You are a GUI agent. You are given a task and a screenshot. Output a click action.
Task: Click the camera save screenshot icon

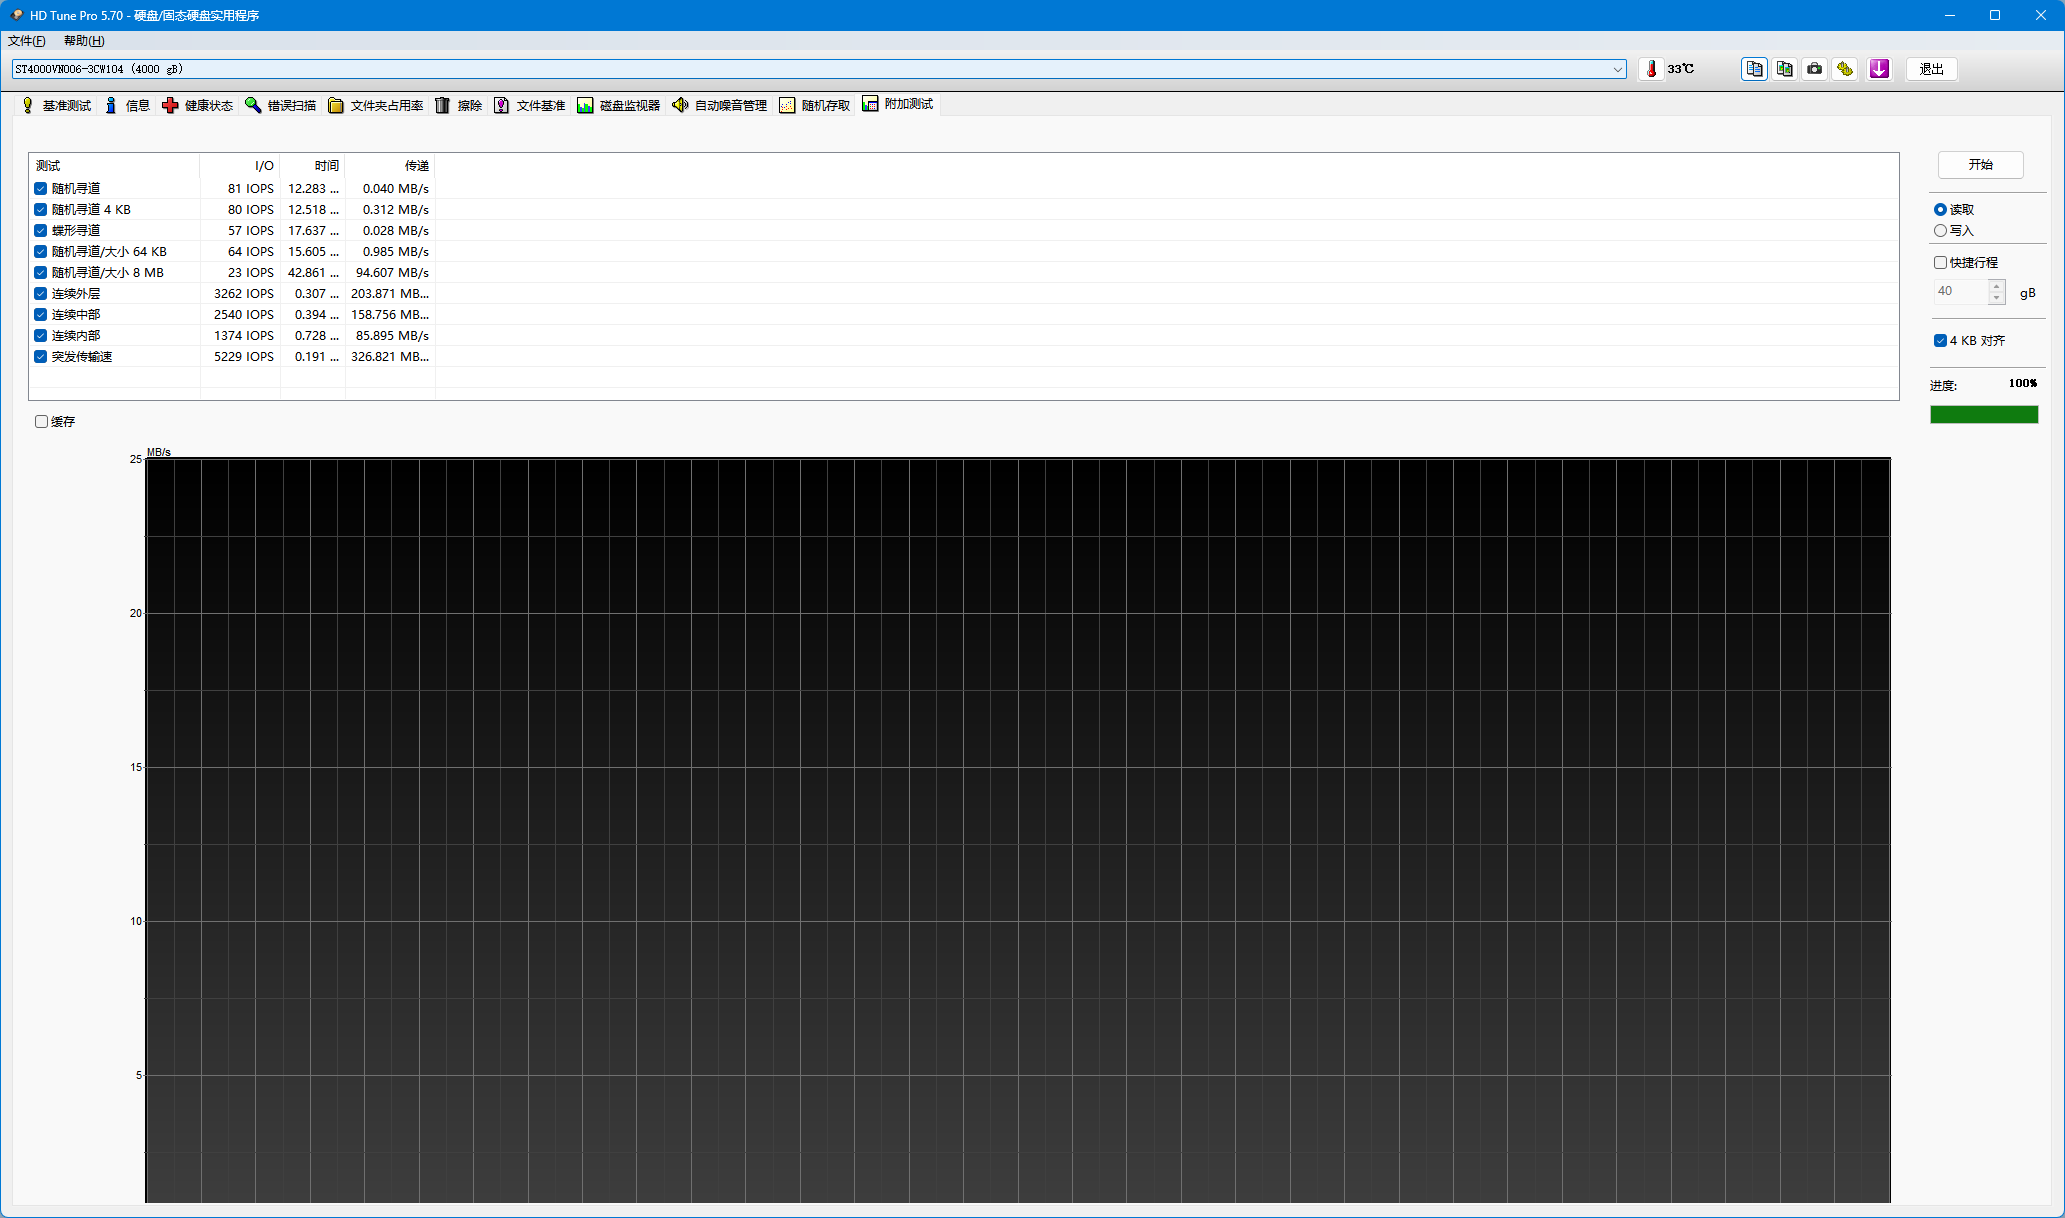(1814, 69)
